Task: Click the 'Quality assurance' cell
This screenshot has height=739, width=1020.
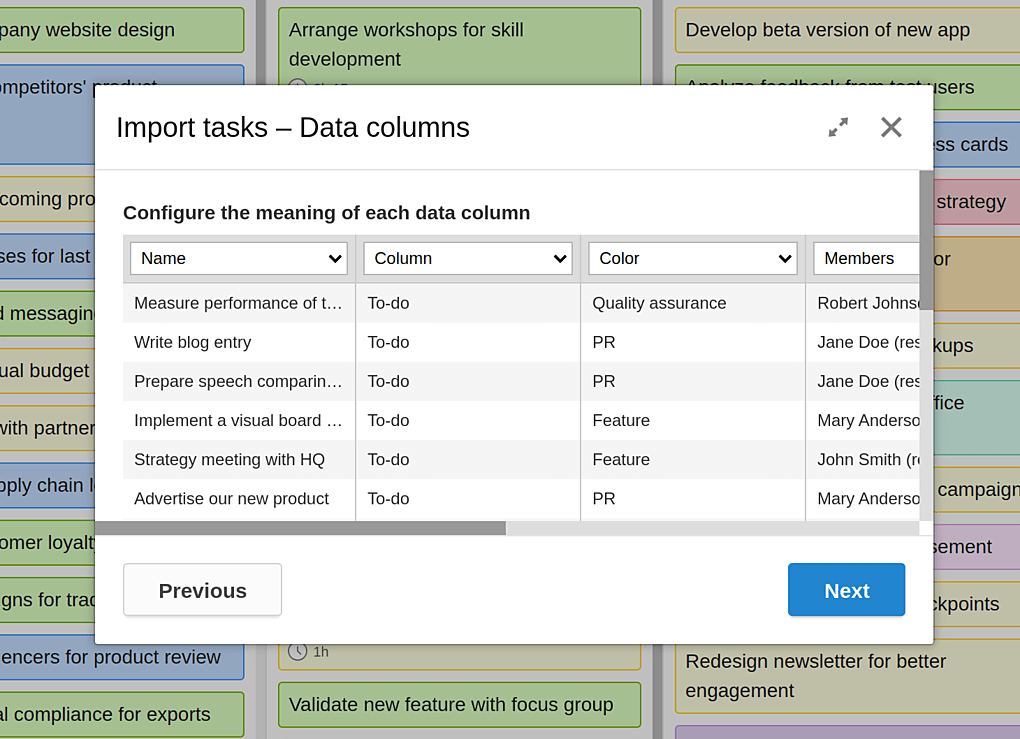Action: point(659,303)
